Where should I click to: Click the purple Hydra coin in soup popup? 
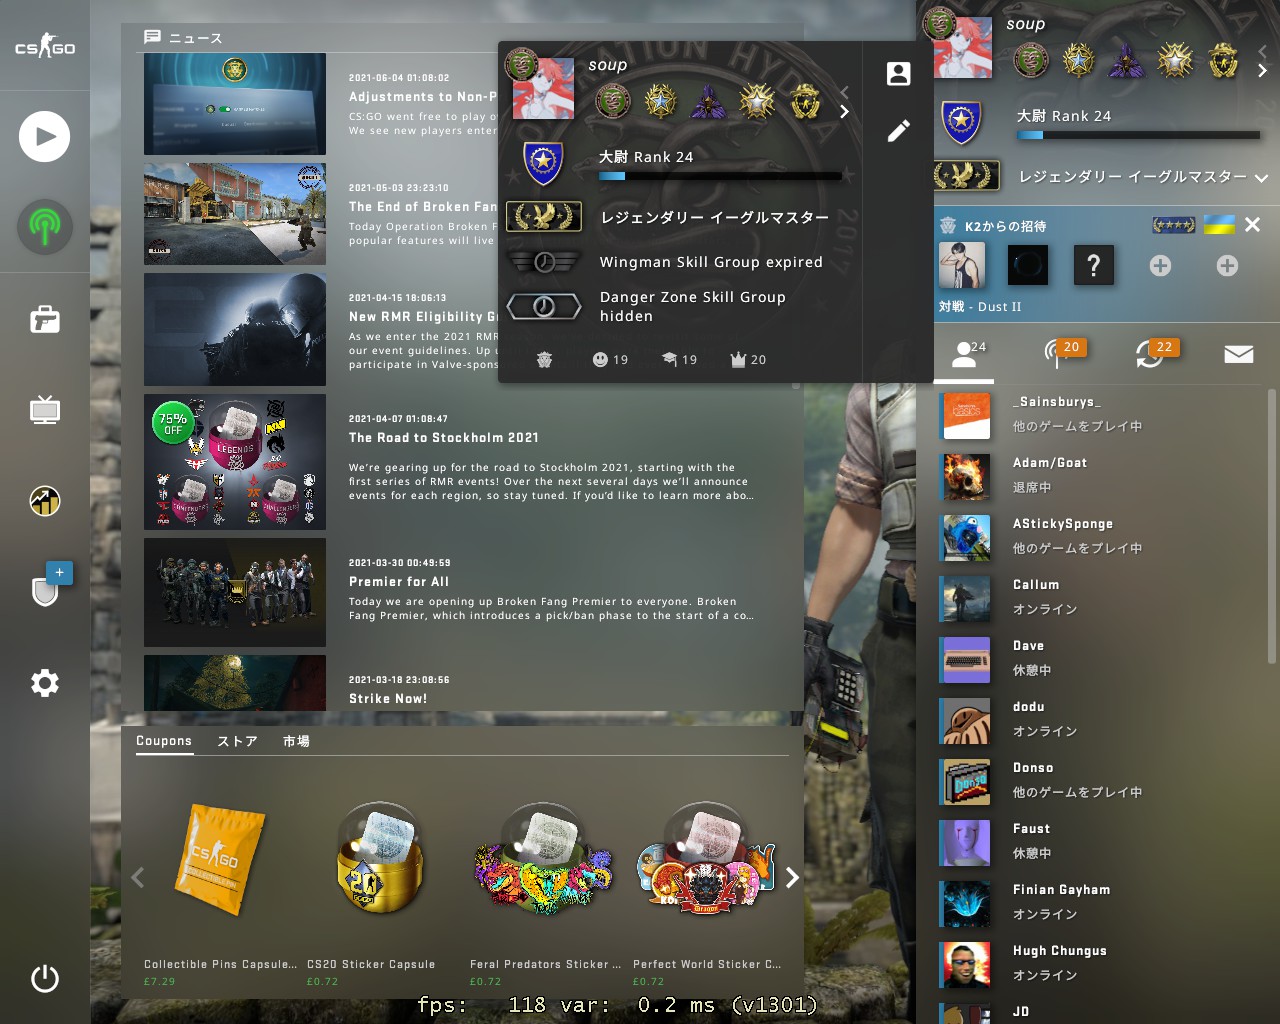[708, 102]
